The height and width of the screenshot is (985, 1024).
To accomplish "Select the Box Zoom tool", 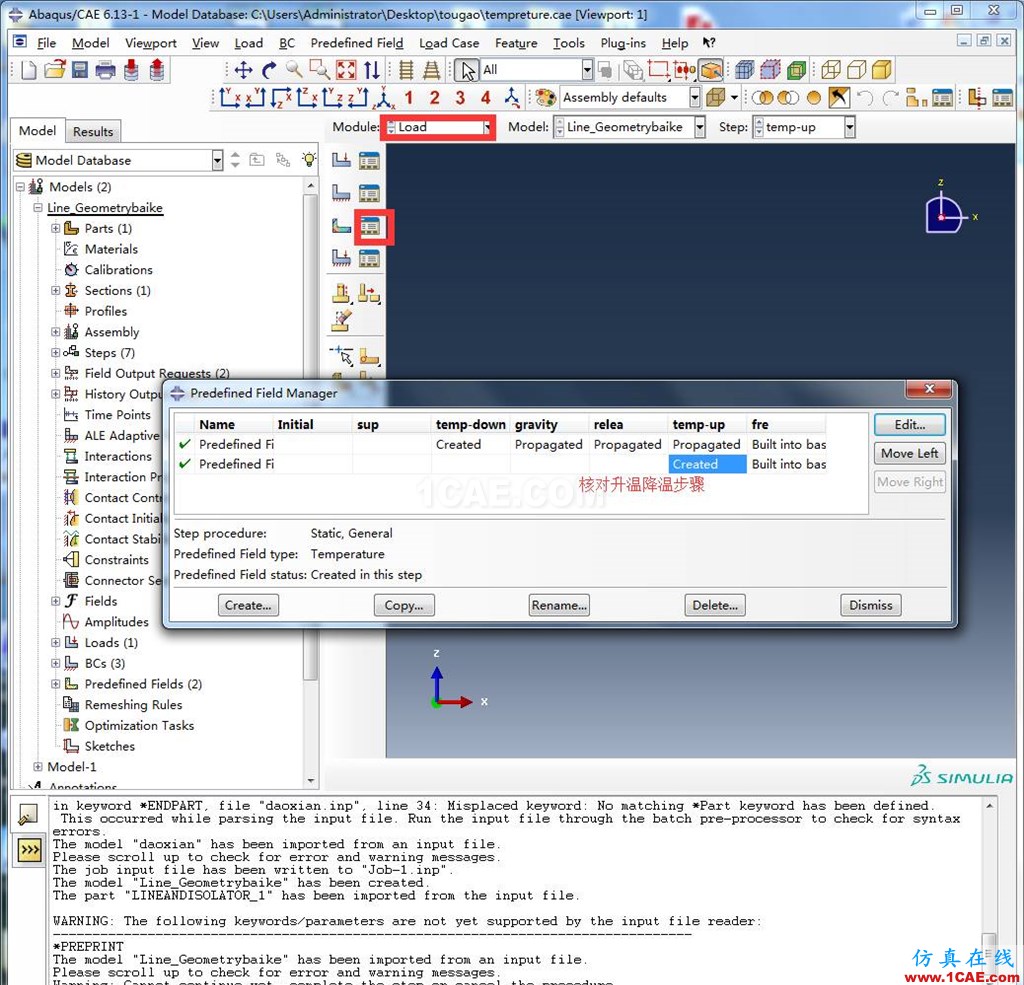I will pos(319,70).
